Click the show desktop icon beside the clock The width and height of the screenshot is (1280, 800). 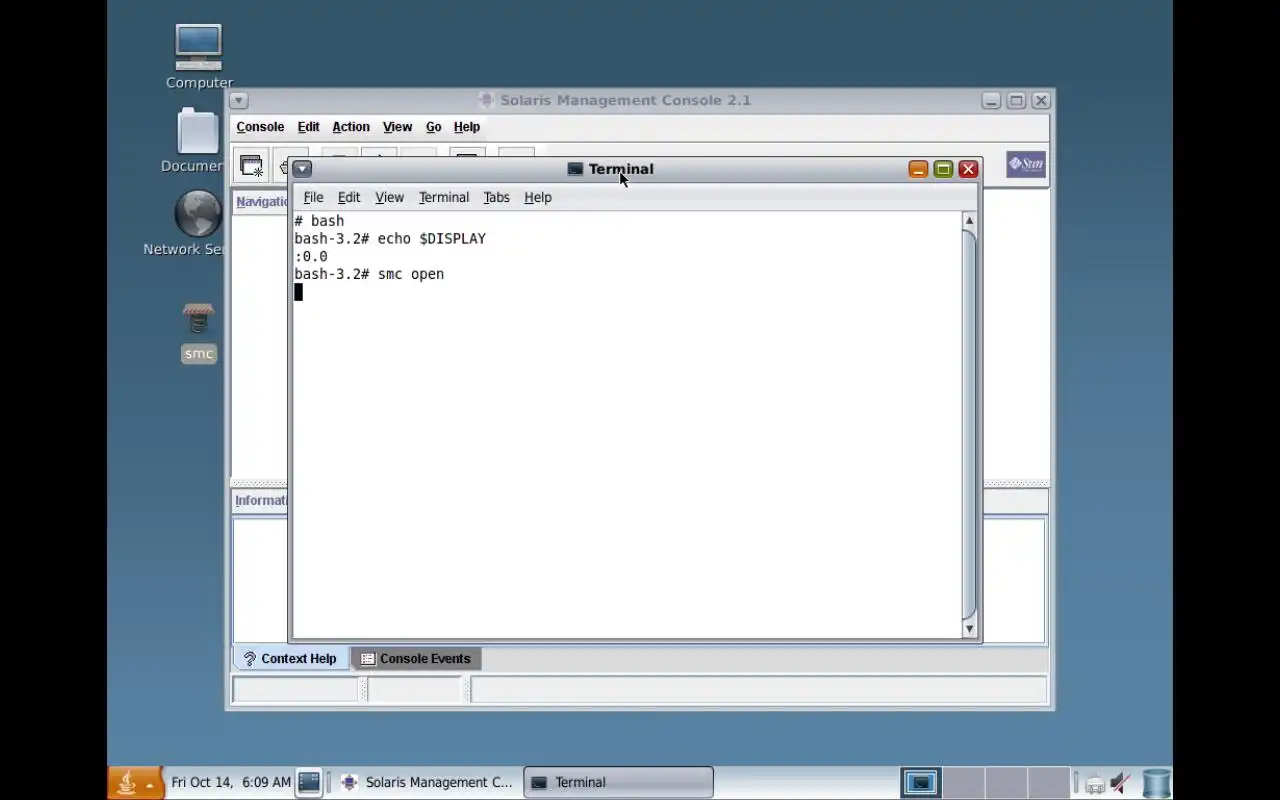tap(309, 782)
